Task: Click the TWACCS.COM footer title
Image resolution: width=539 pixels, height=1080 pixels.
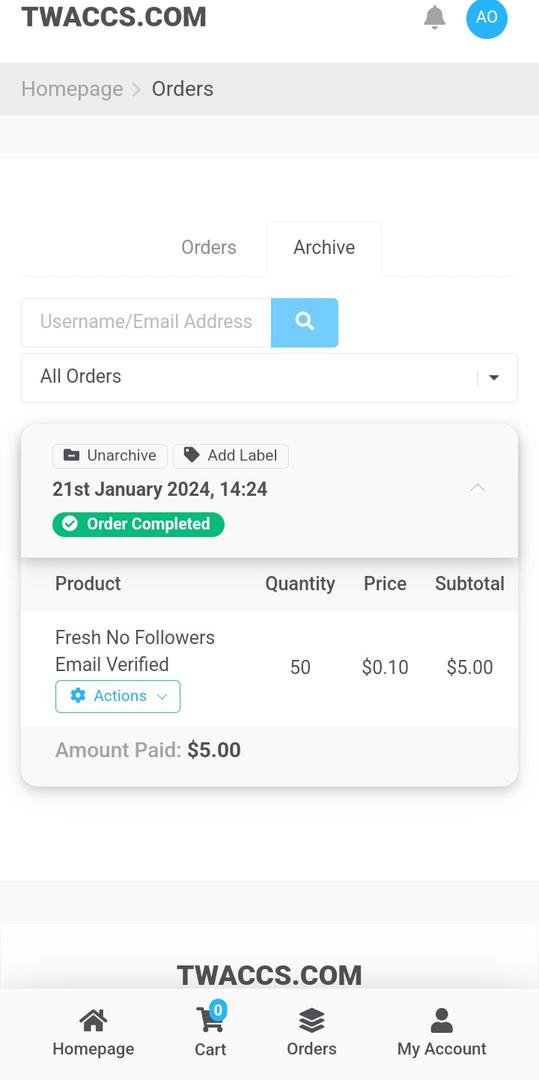Action: (269, 975)
